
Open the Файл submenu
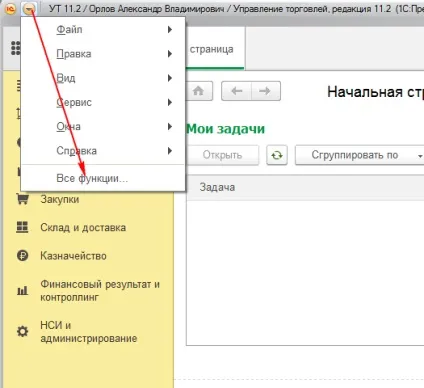pyautogui.click(x=103, y=30)
